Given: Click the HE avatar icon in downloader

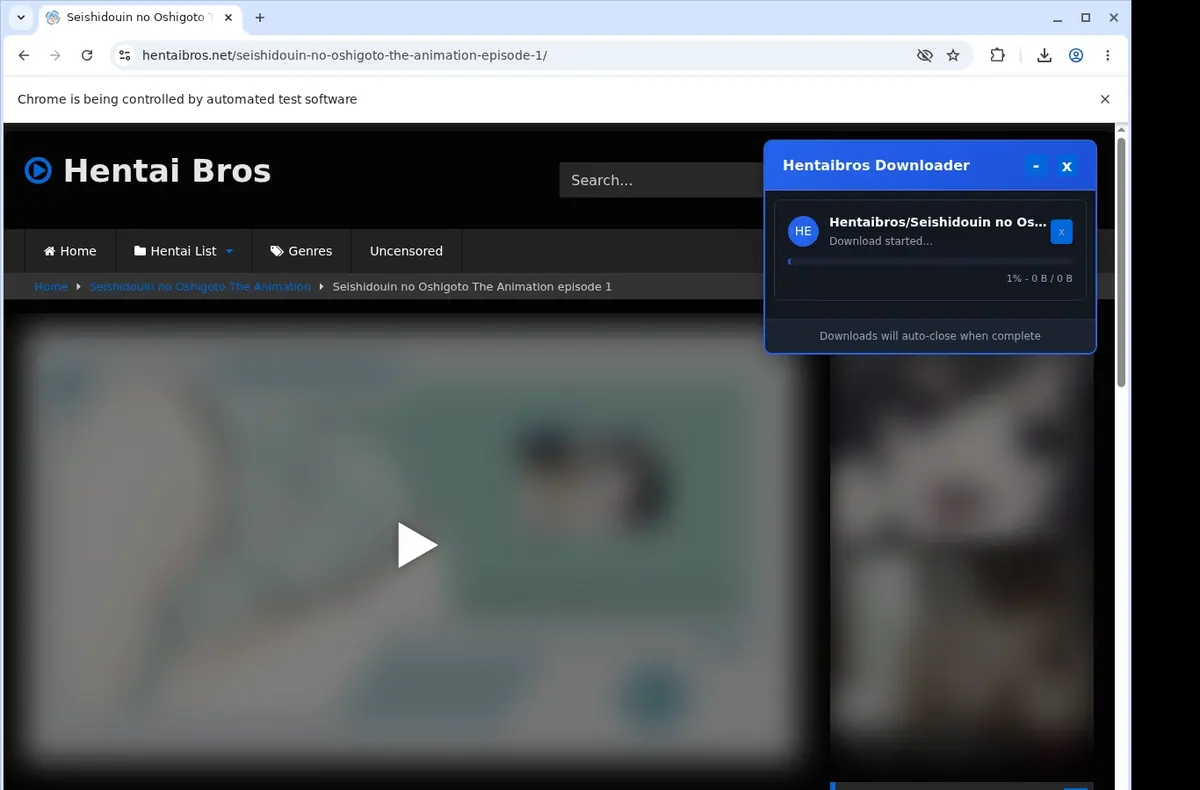Looking at the screenshot, I should click(x=803, y=231).
